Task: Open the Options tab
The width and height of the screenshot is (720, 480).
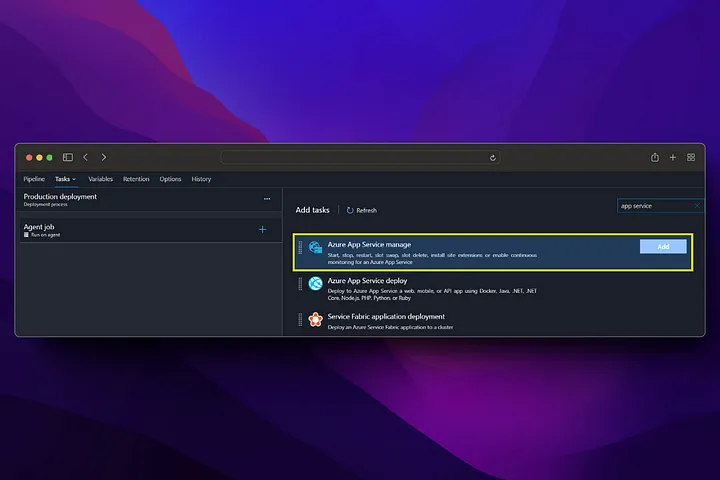Action: 170,179
